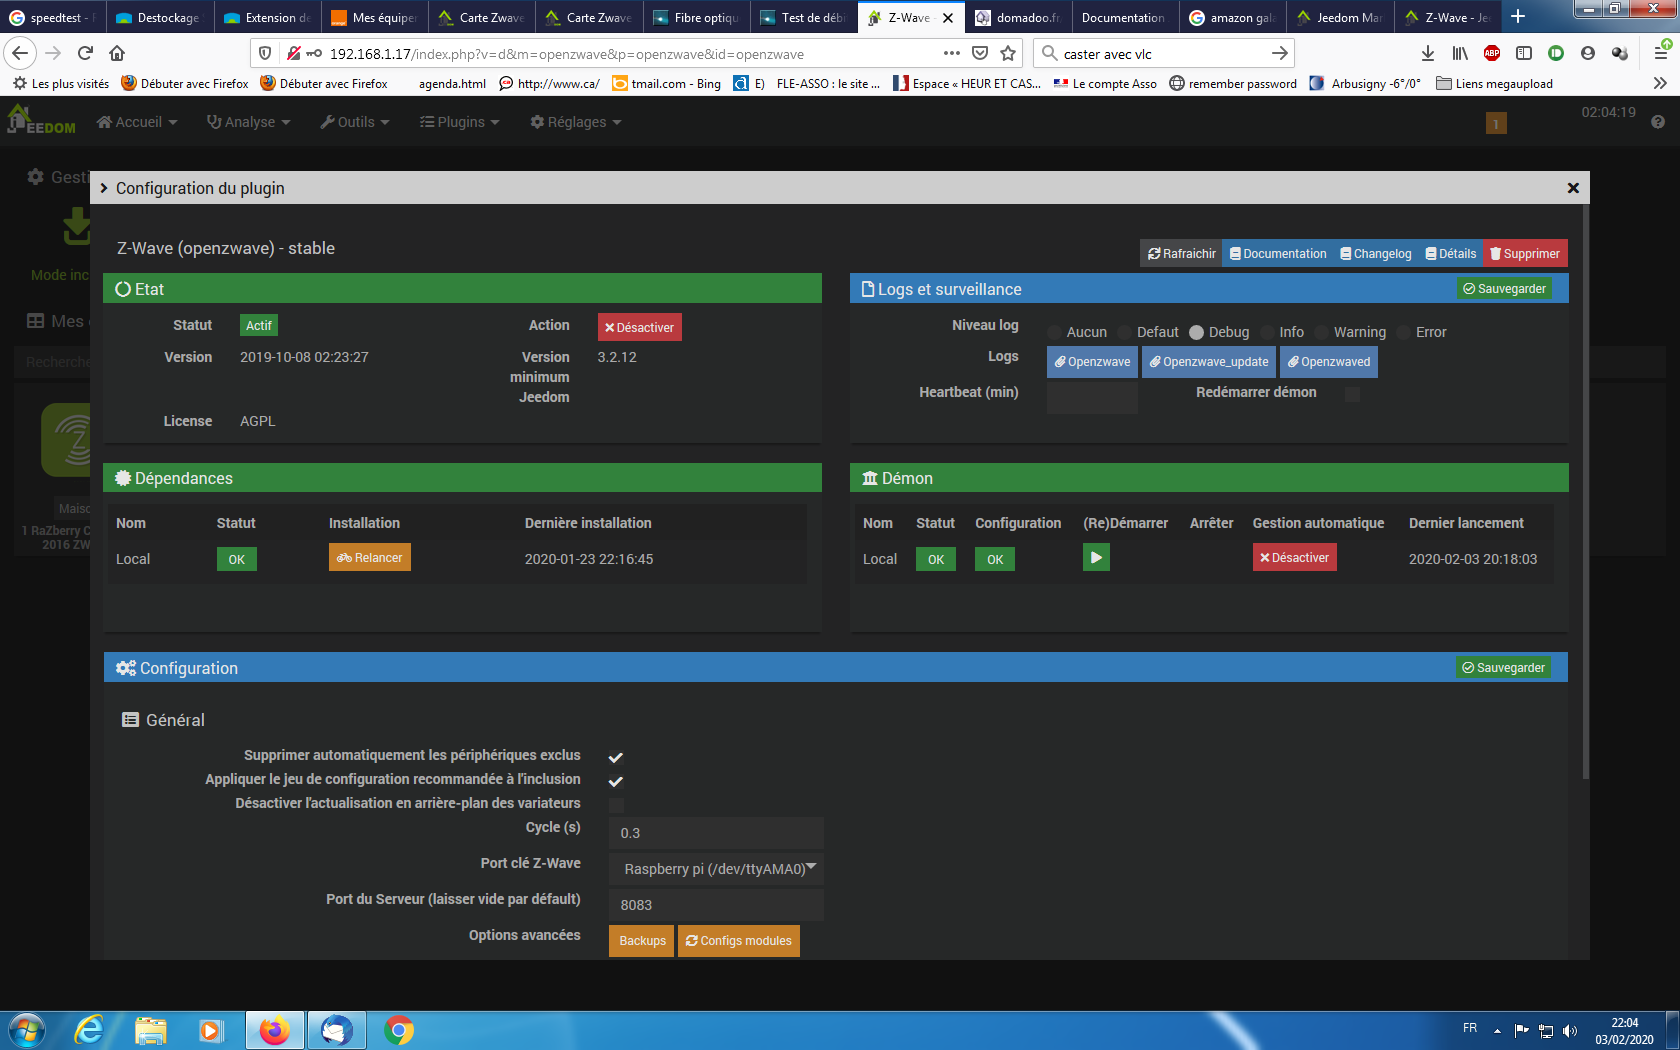
Task: Switch to the Fibre optique browser tab
Action: click(697, 17)
